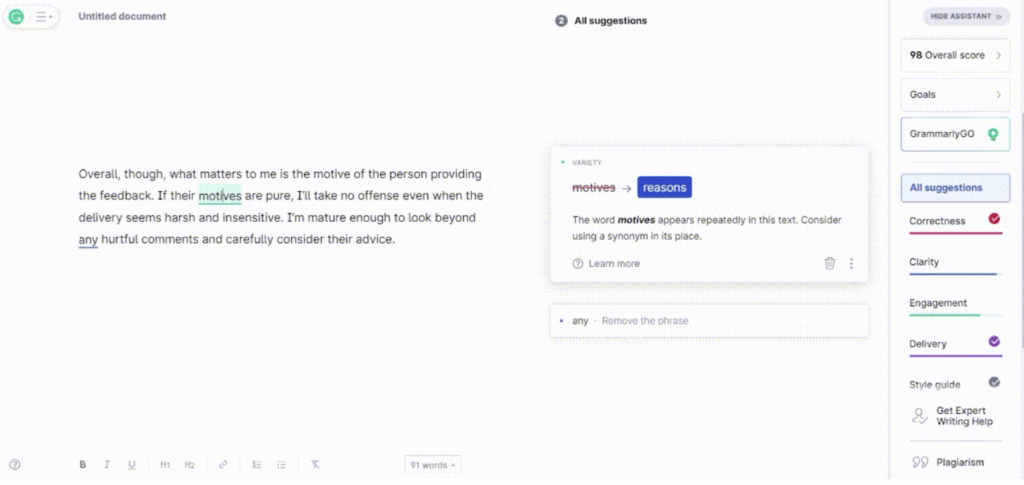Open more options on the suggestion card
Screen dimensions: 1024x485
tap(851, 264)
